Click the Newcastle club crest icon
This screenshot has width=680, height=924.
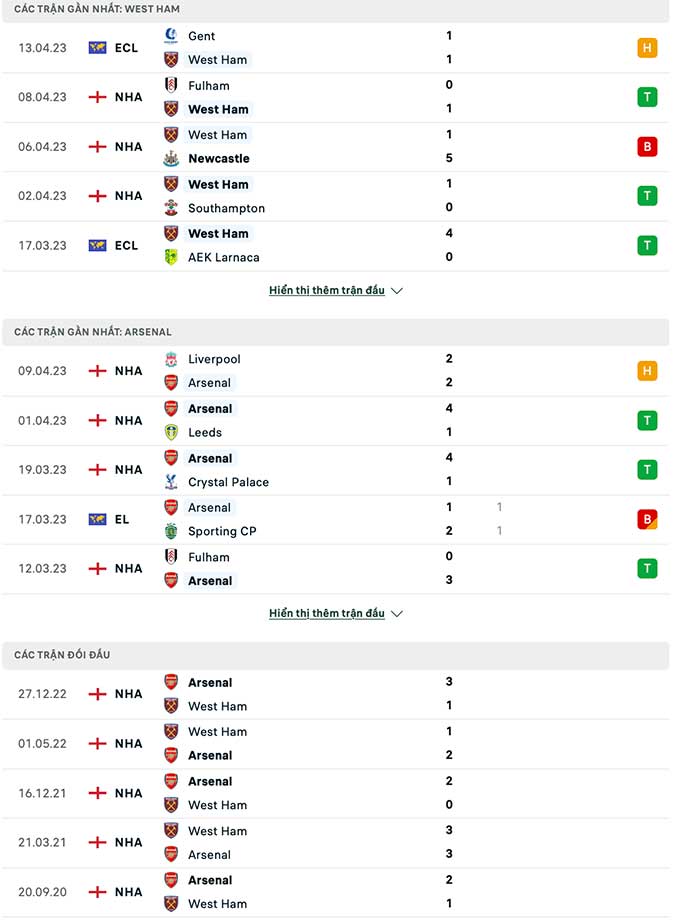pyautogui.click(x=171, y=158)
